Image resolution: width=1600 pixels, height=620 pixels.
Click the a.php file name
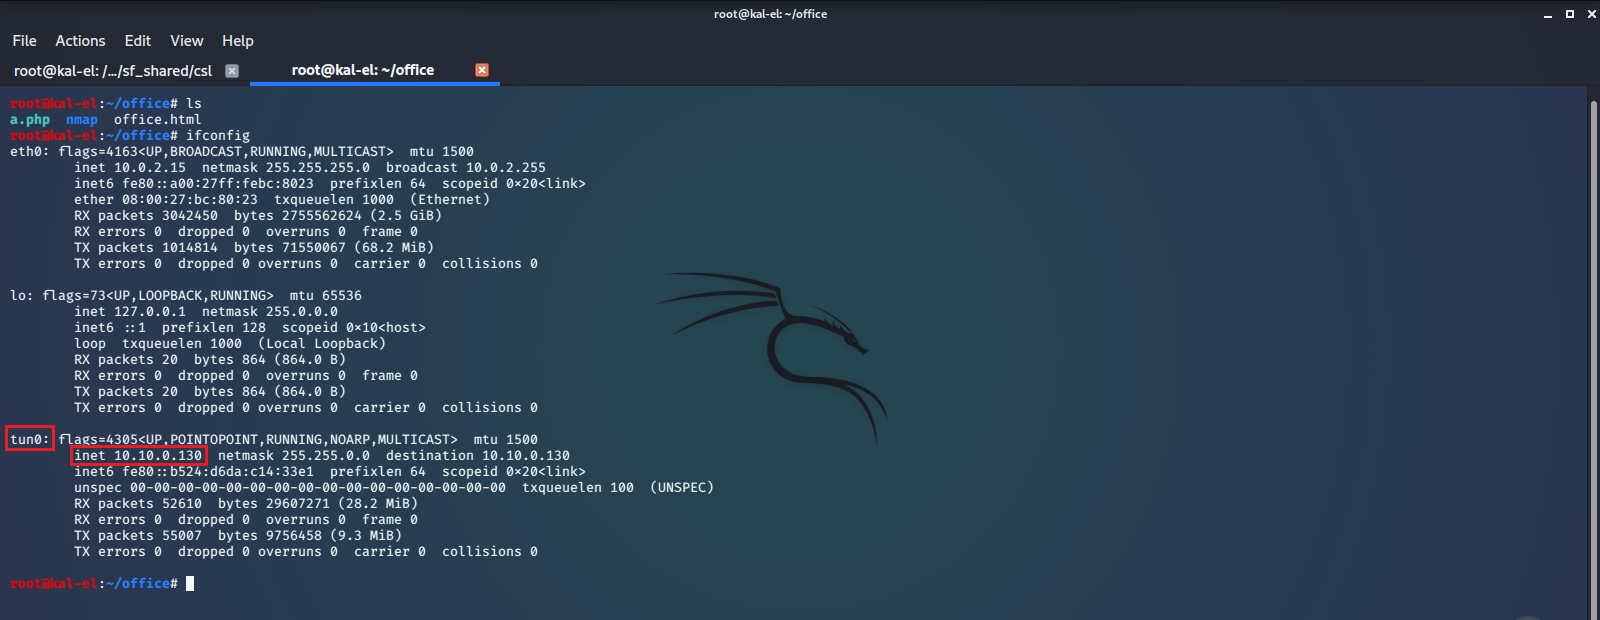coord(30,120)
